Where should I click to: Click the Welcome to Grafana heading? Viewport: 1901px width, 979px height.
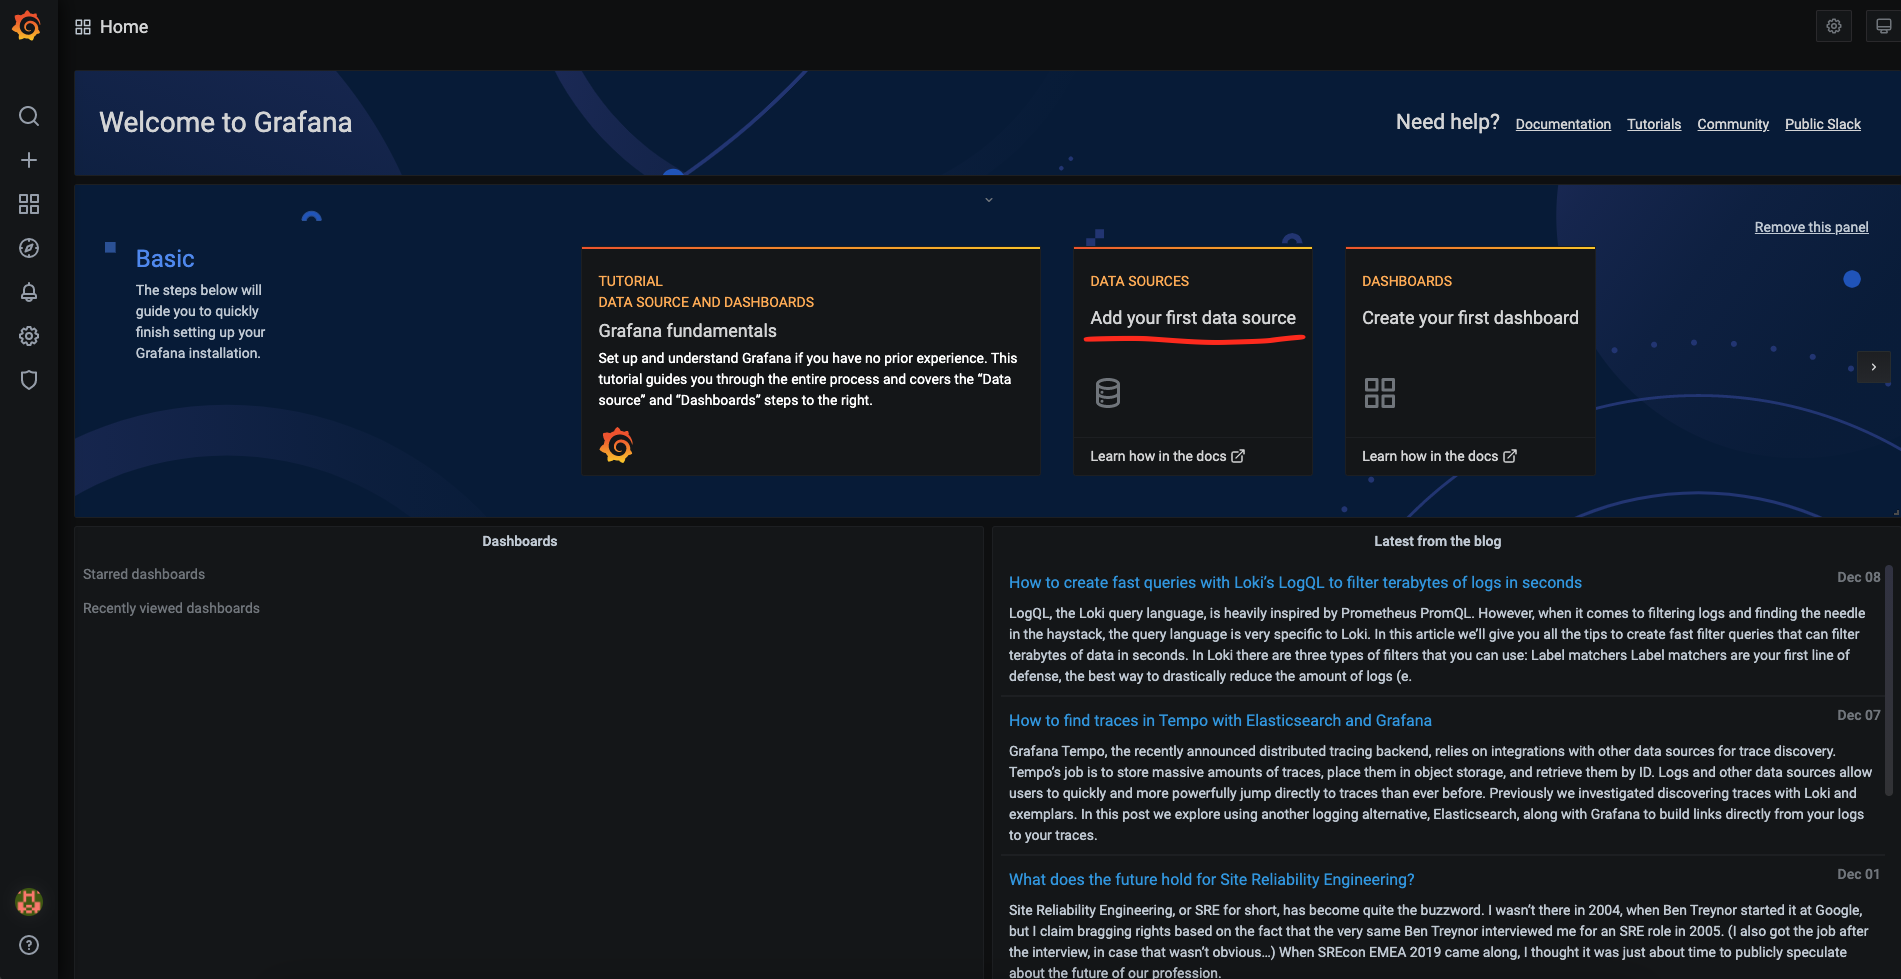226,122
